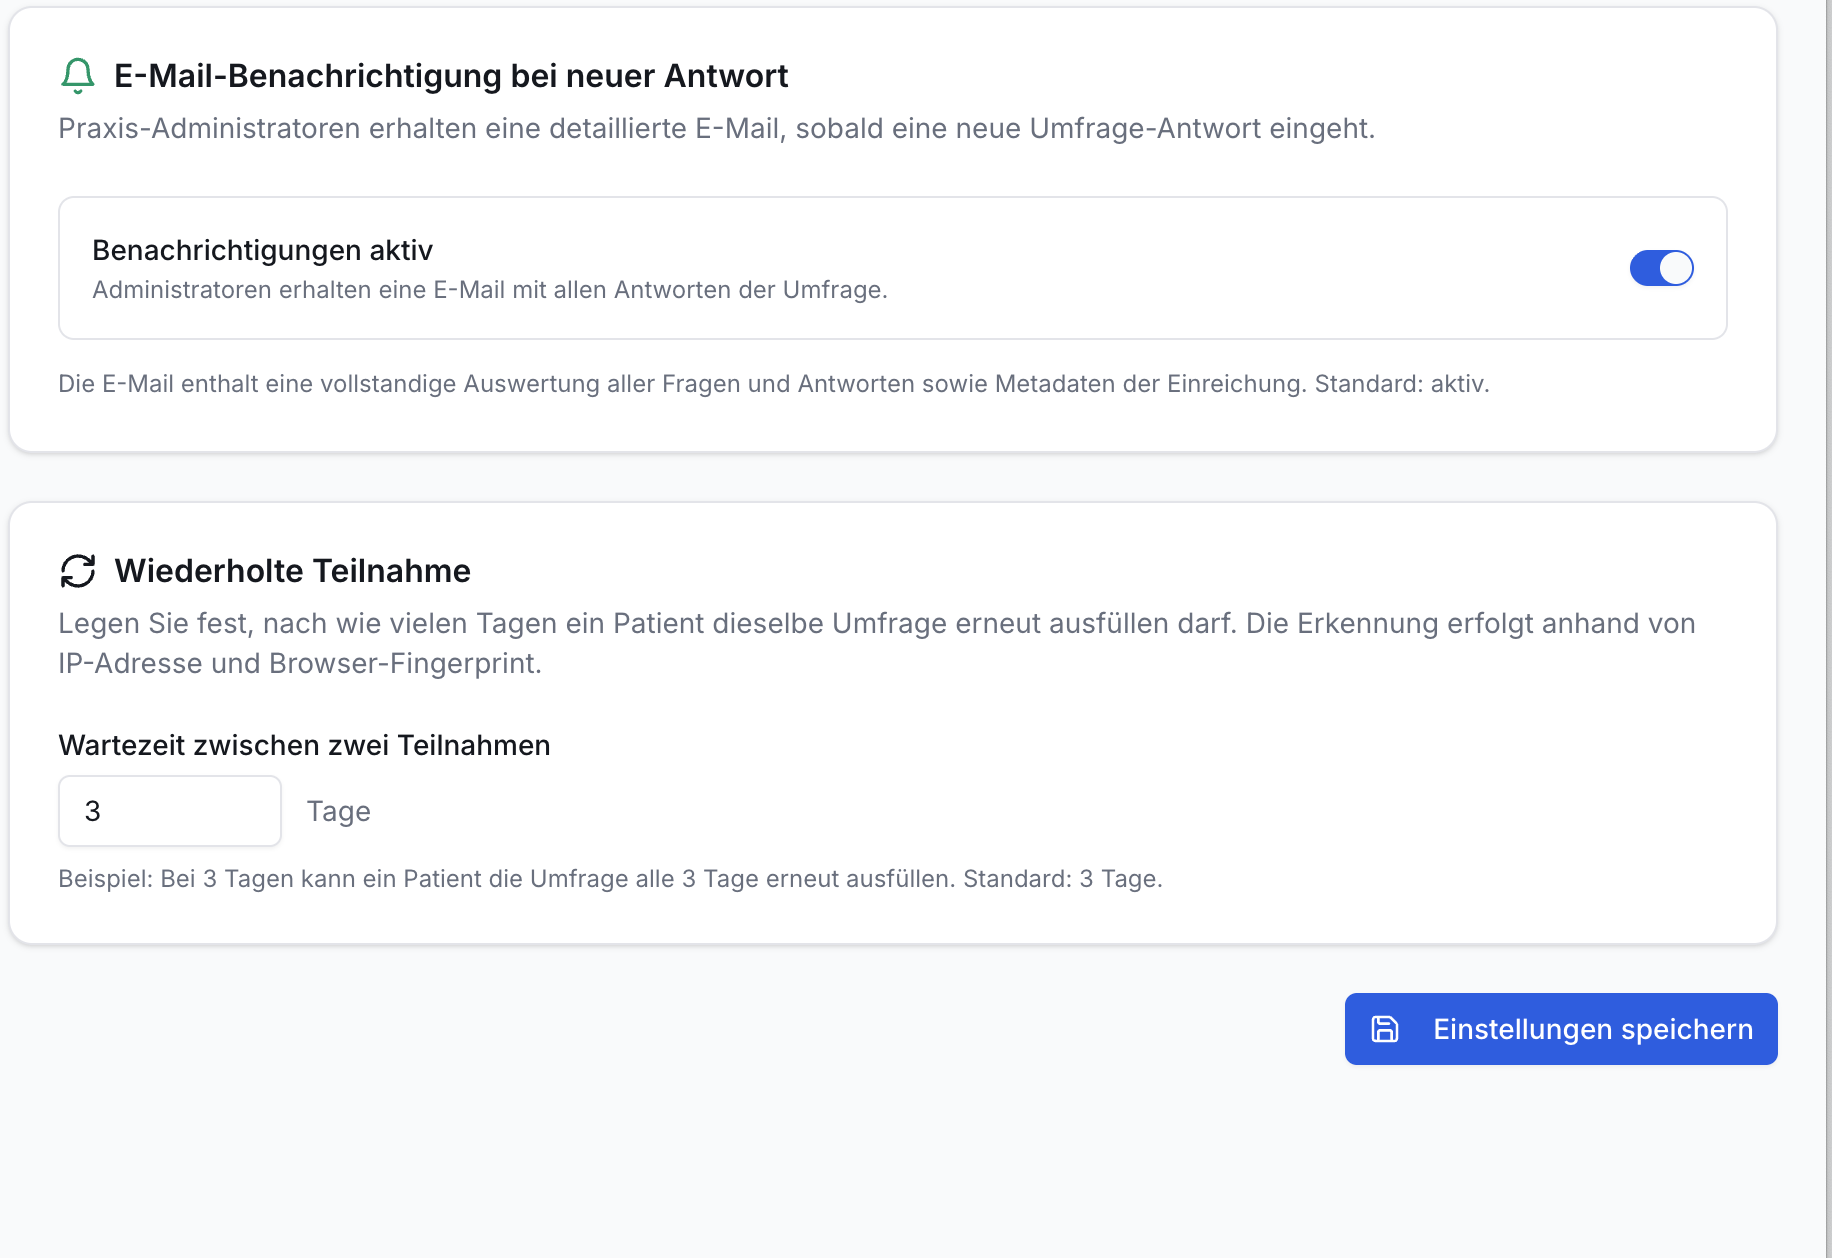Click the heading "E-Mail-Benachrichtigung bei neuer Antwort"
This screenshot has width=1832, height=1258.
[x=451, y=76]
